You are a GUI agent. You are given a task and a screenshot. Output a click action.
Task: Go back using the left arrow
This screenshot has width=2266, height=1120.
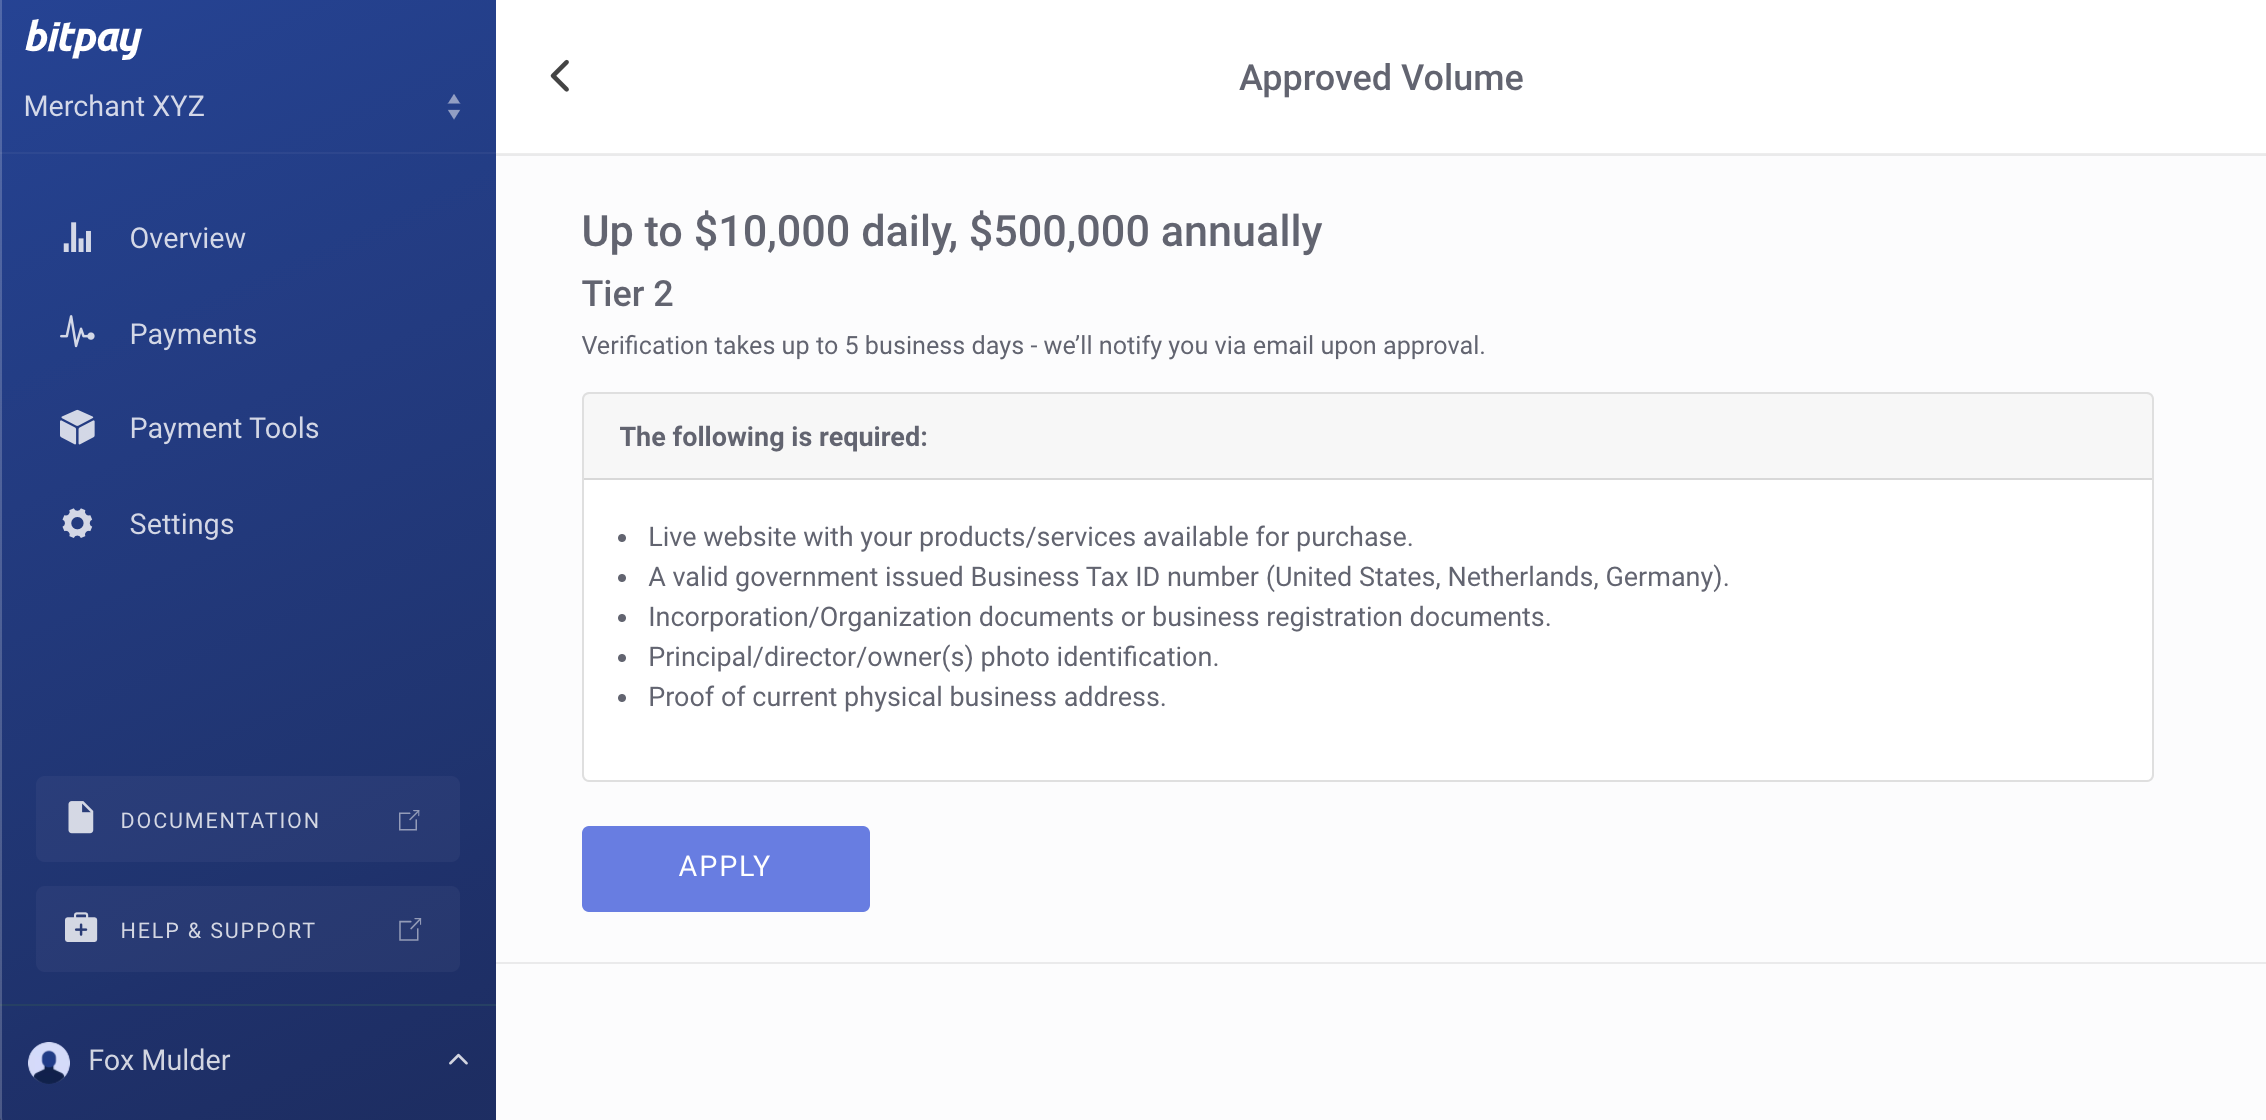[560, 76]
